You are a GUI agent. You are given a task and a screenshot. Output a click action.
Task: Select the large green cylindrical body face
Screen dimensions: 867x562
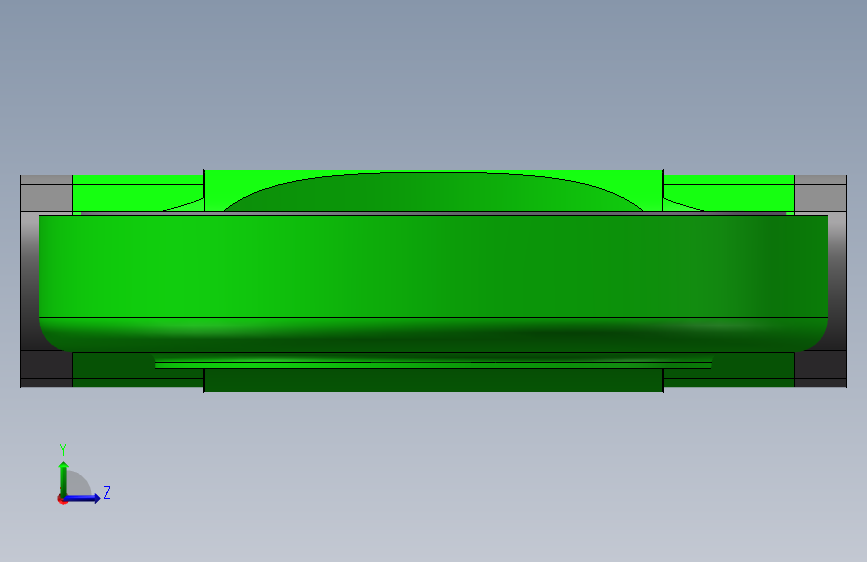pos(433,266)
